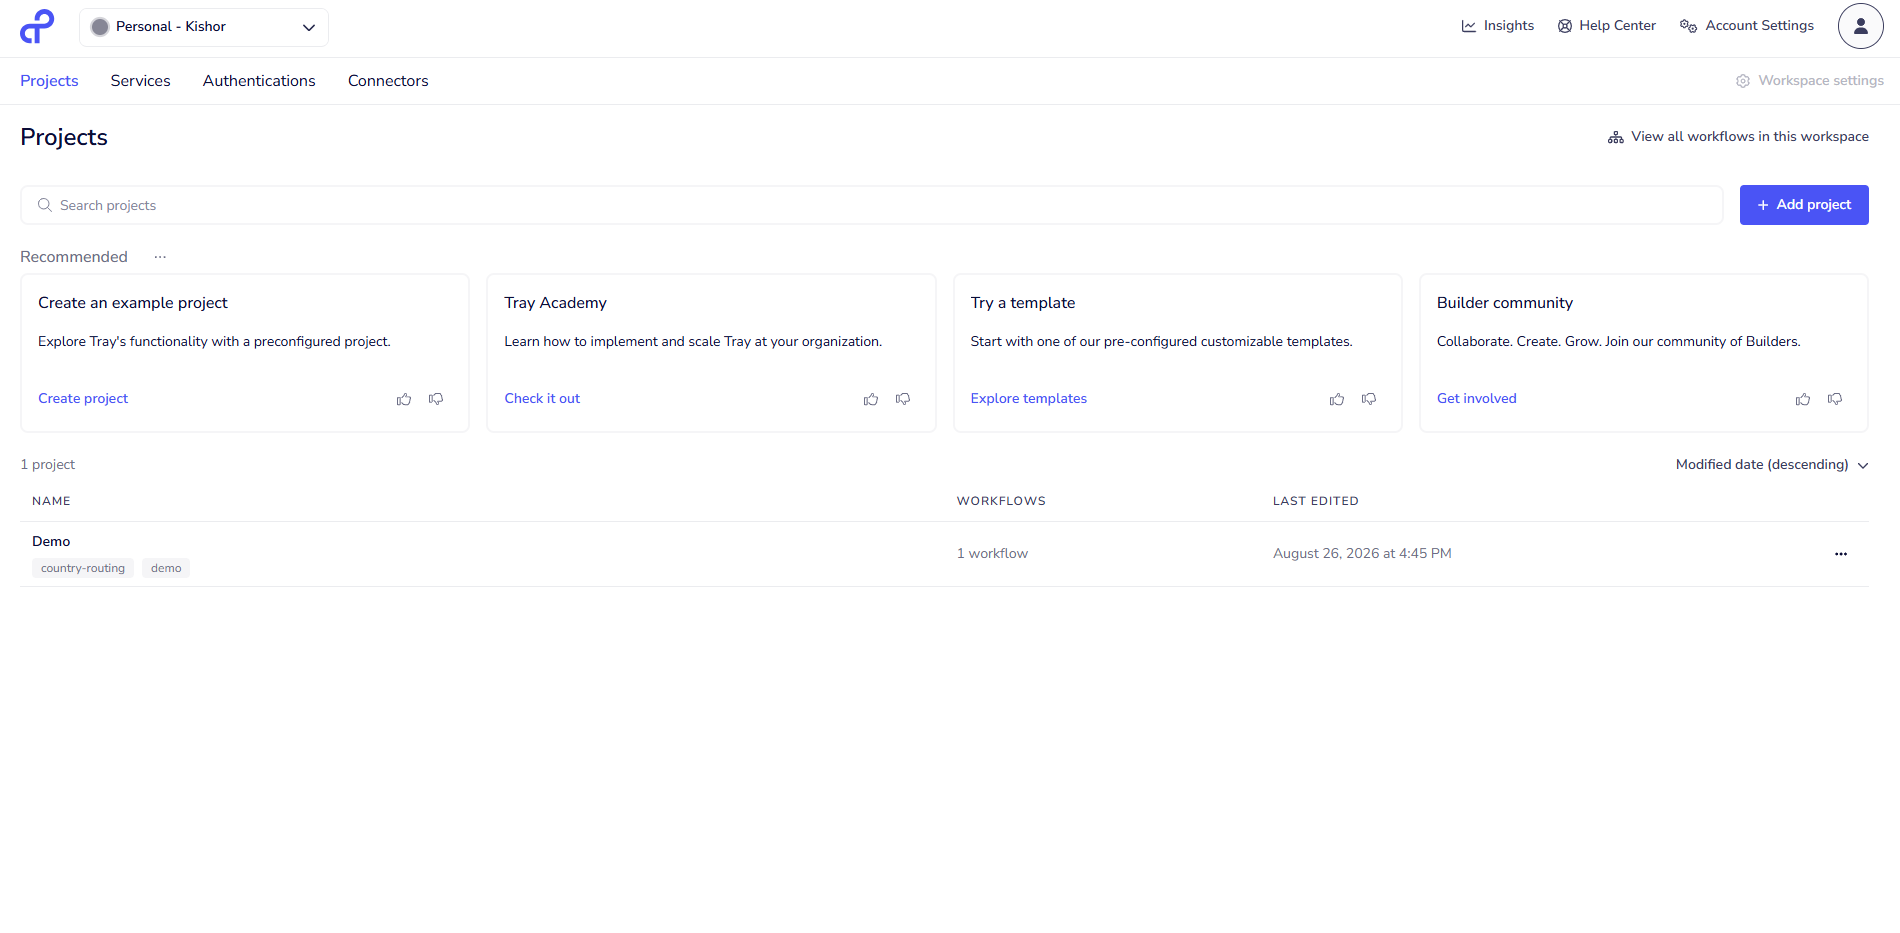Click the LAST EDITED column header

pyautogui.click(x=1315, y=502)
